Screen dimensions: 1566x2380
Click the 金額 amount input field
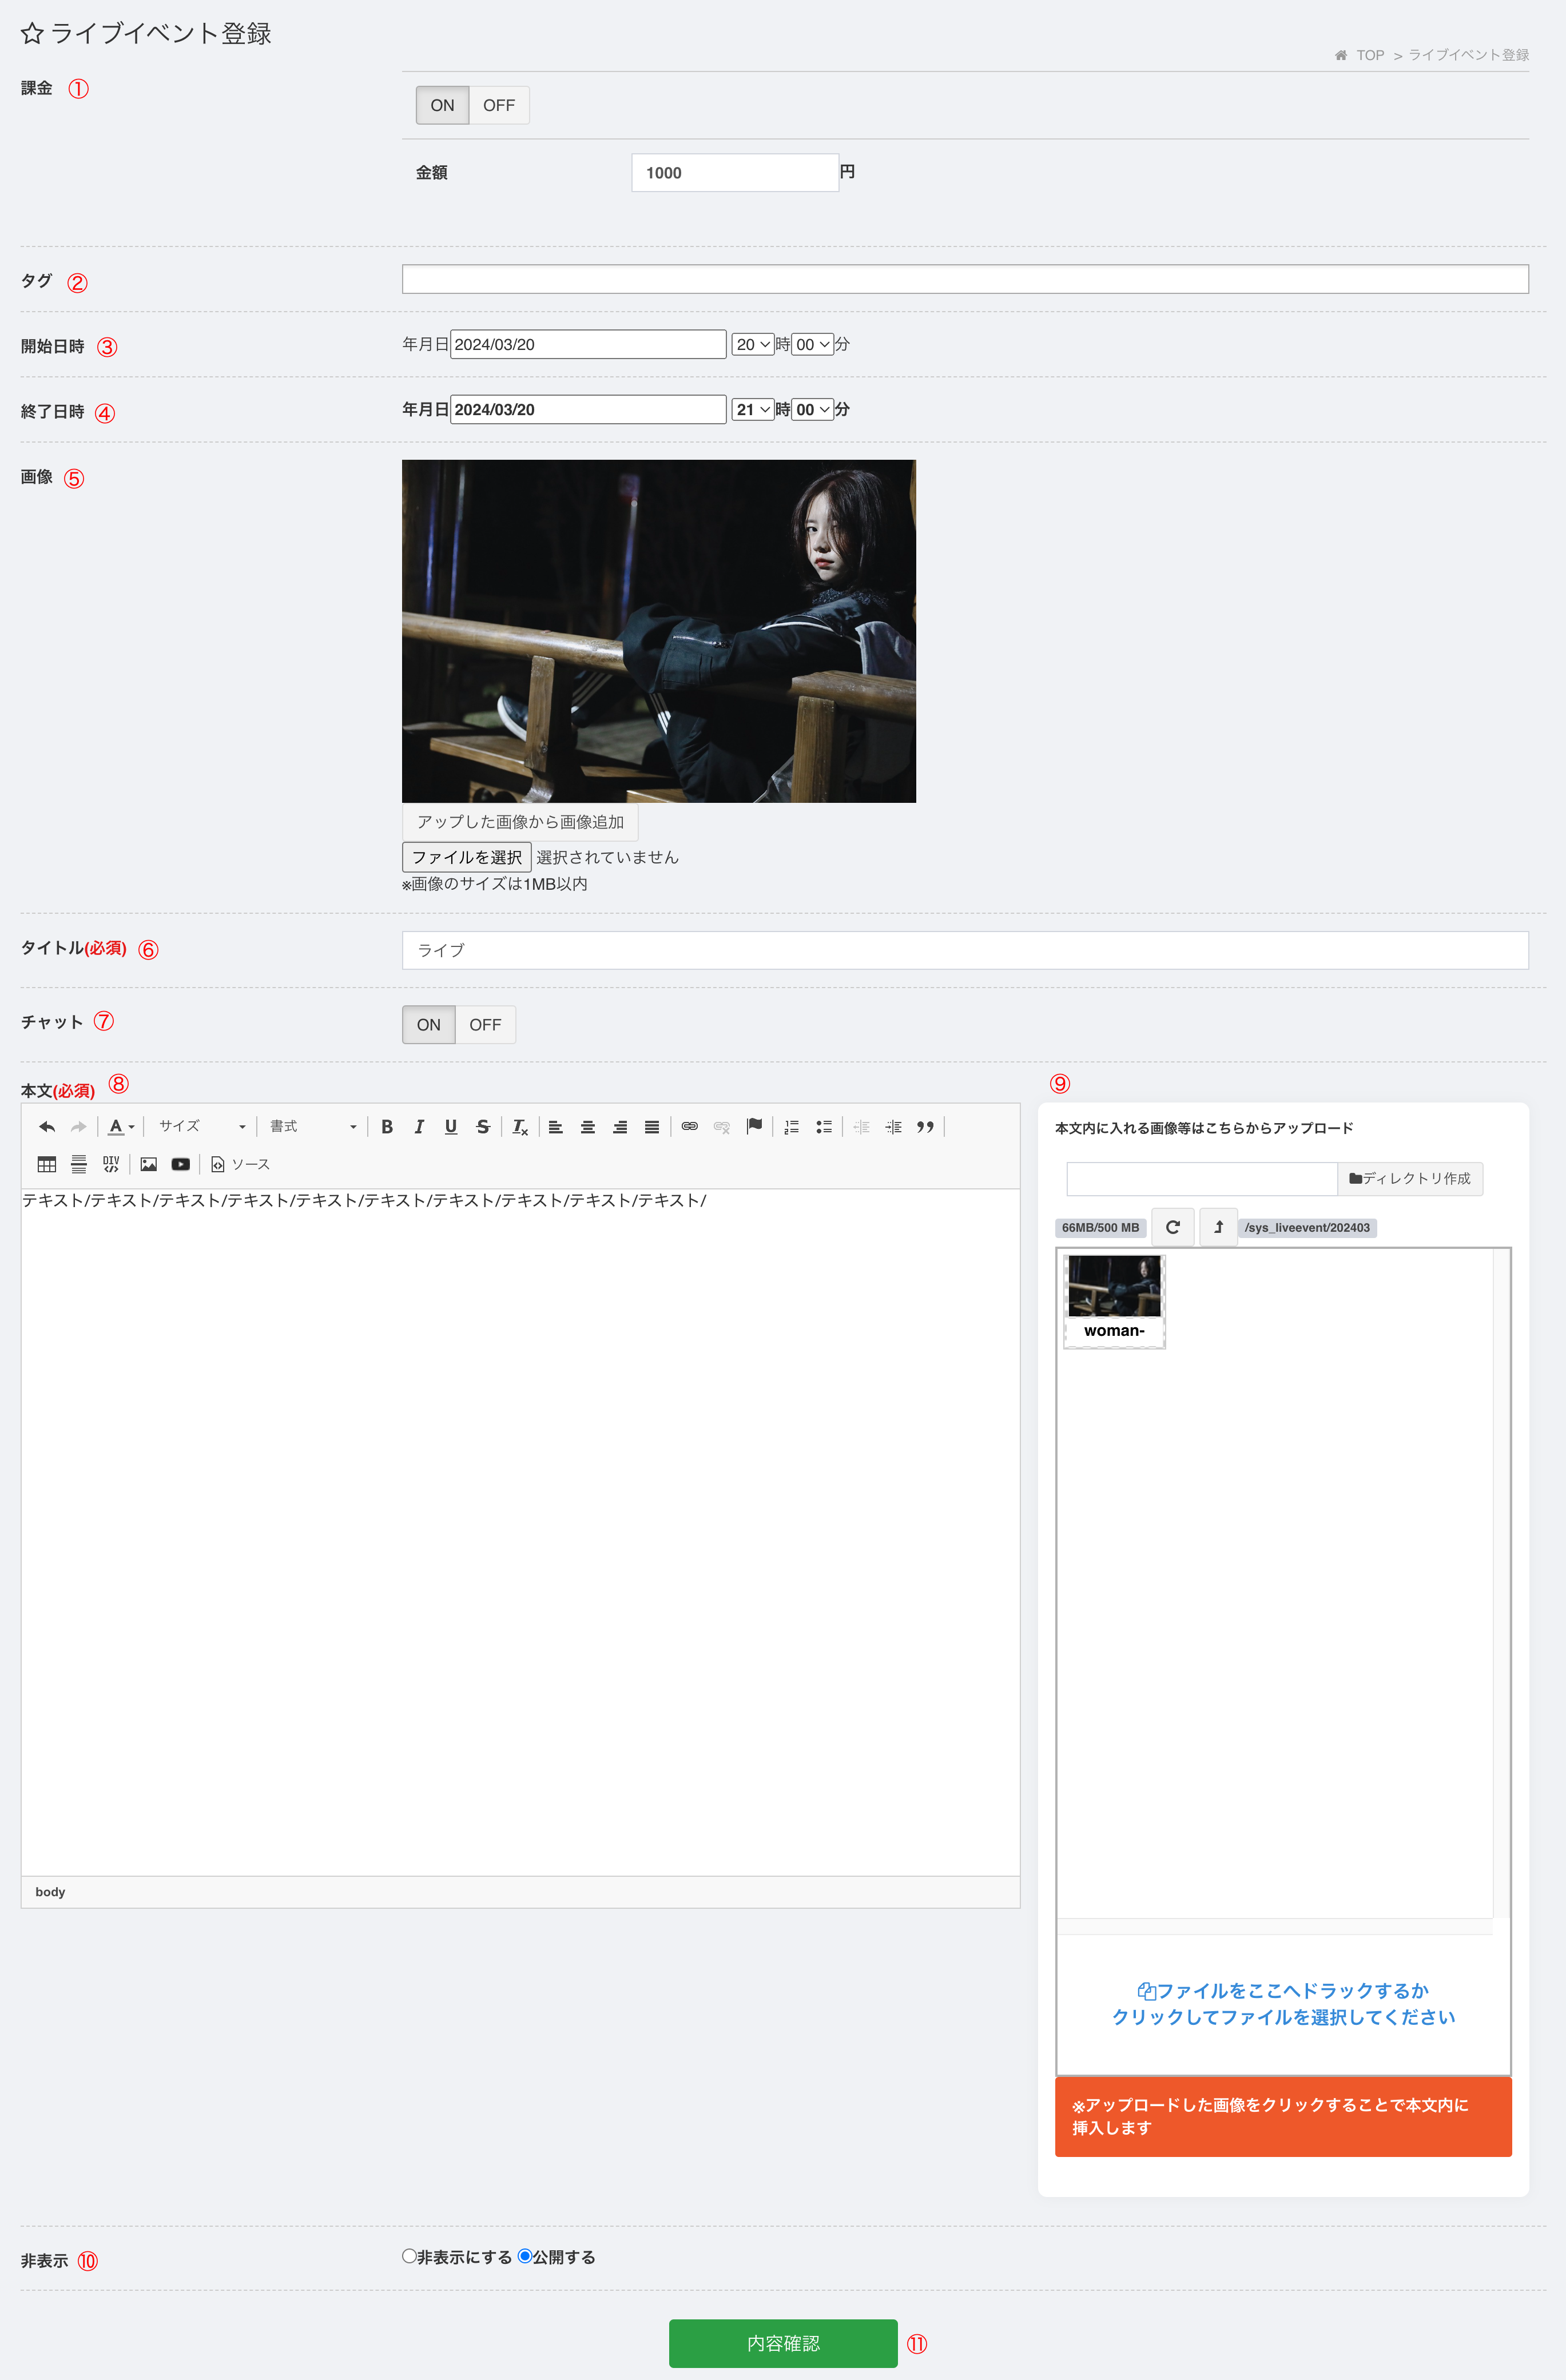(735, 173)
